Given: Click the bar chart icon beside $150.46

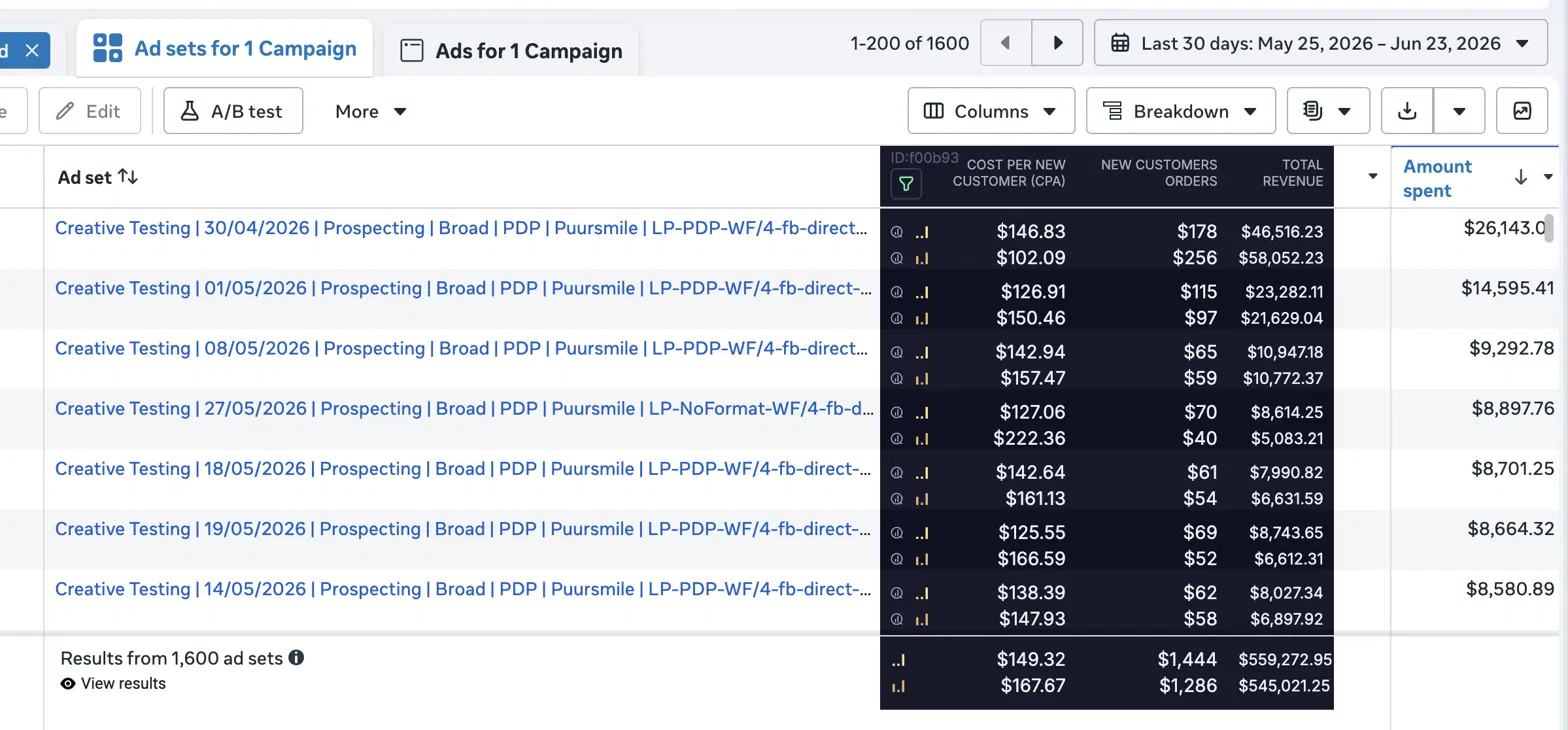Looking at the screenshot, I should pos(921,318).
